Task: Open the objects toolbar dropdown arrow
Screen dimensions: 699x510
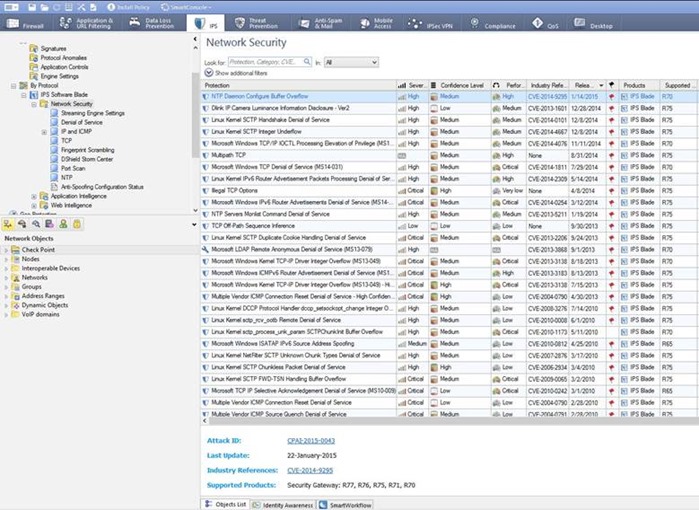Action: click(x=194, y=225)
